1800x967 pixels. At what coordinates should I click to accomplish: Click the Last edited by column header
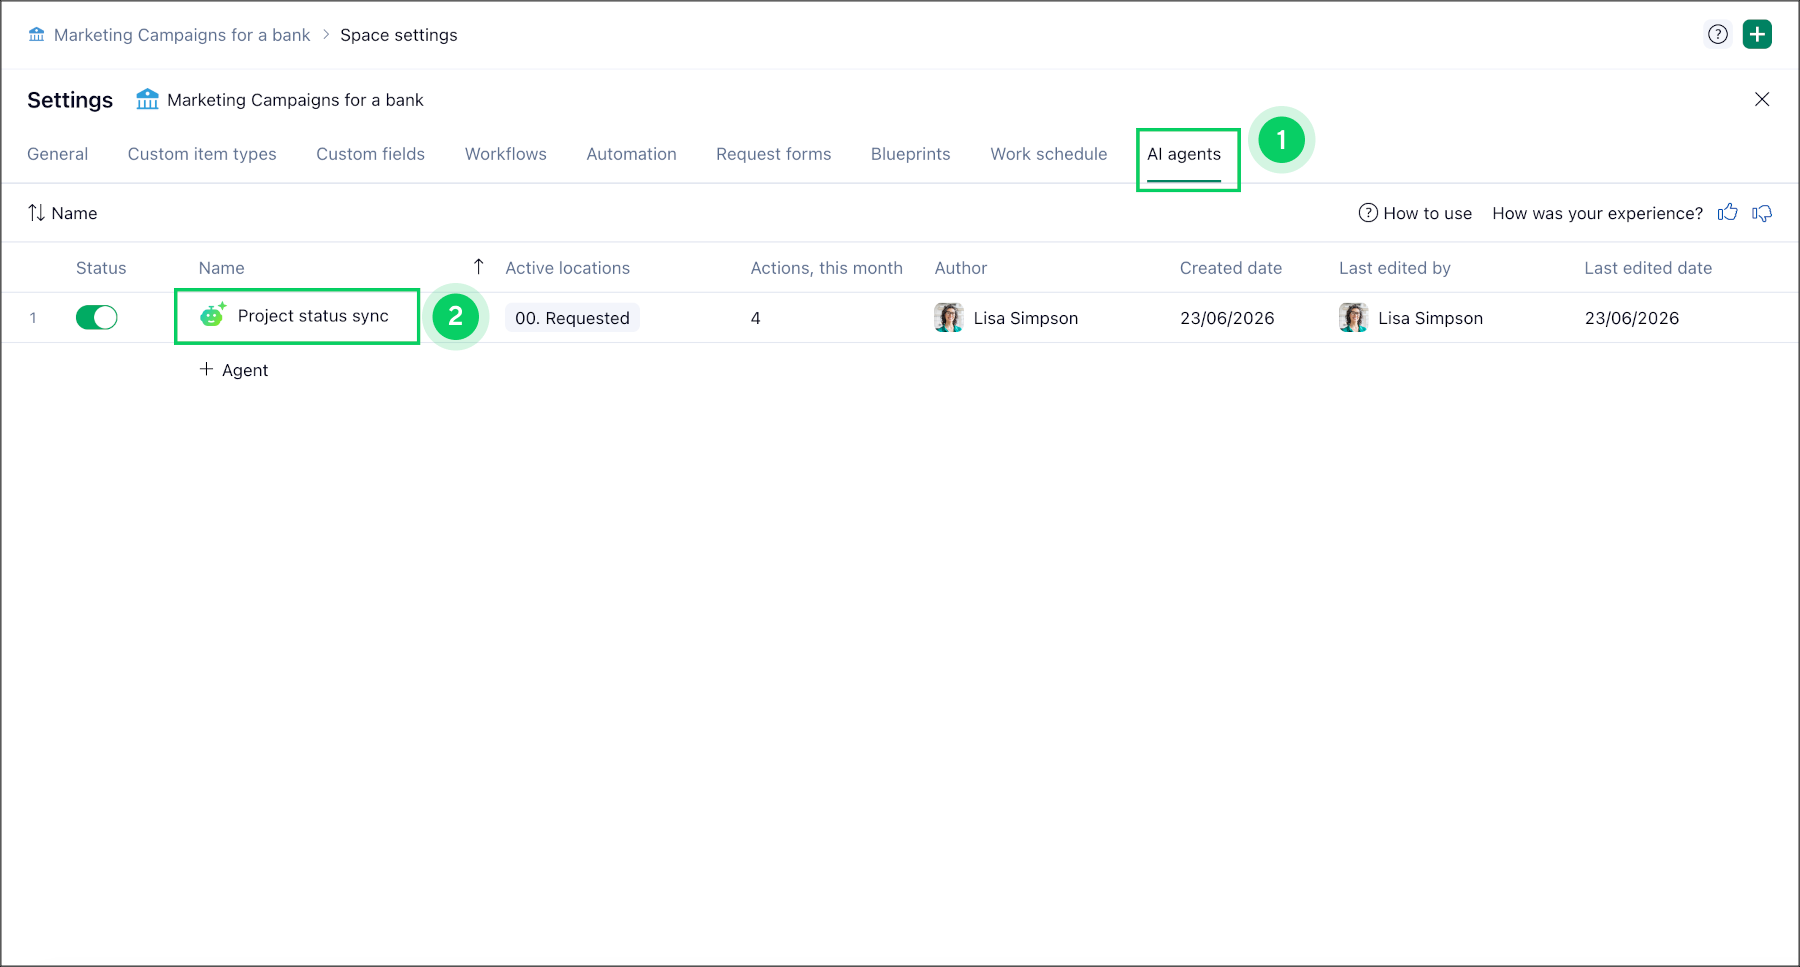point(1395,268)
